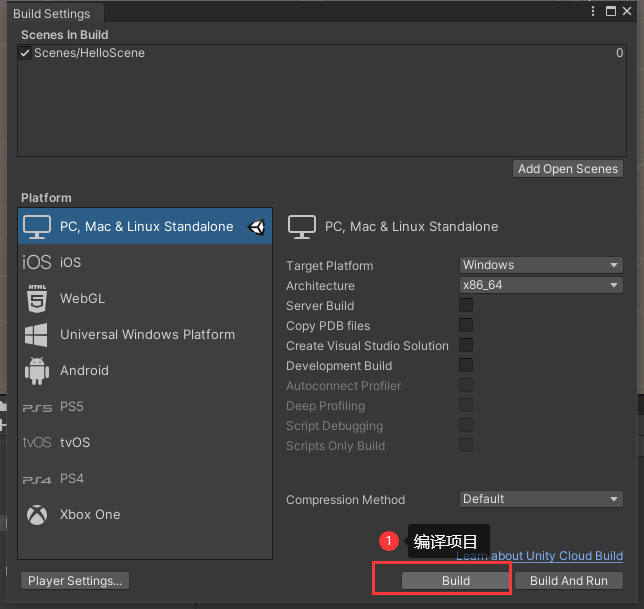644x609 pixels.
Task: Select the PS5 platform row
Action: tap(145, 407)
